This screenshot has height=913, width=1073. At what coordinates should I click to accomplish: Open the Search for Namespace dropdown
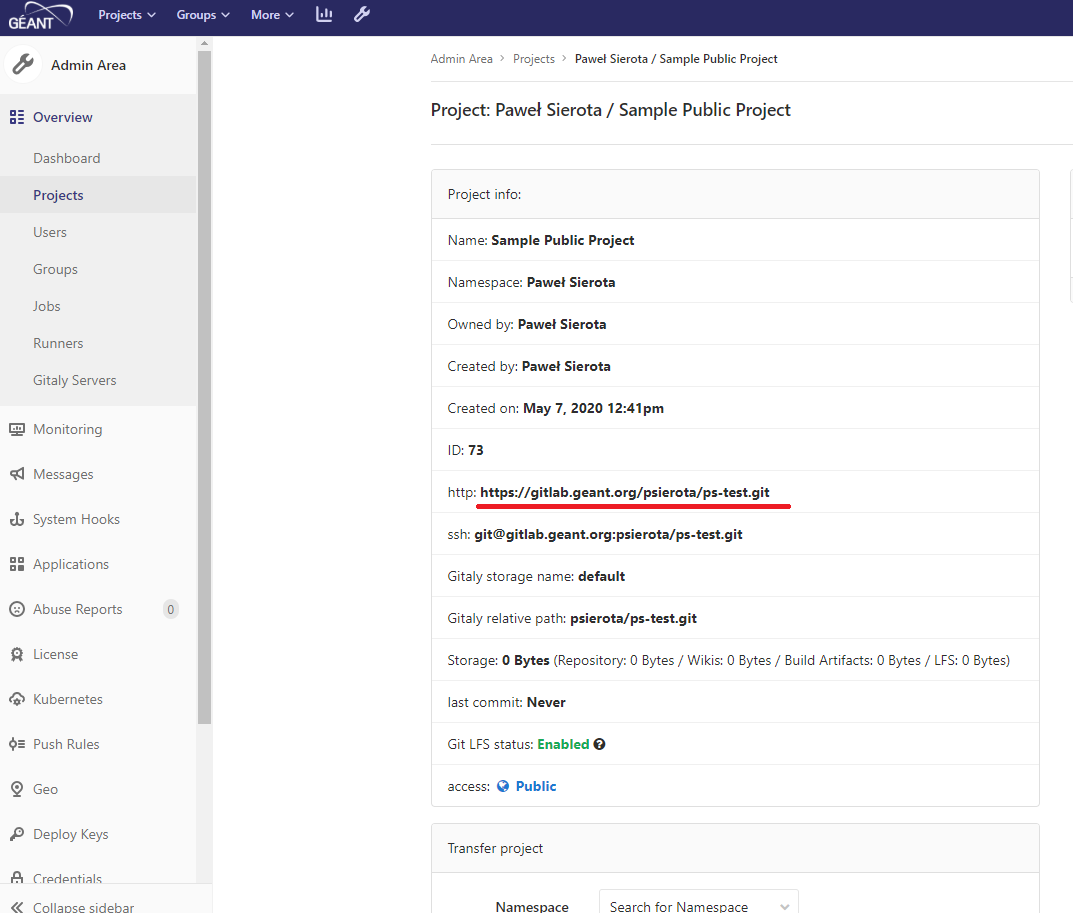[699, 903]
